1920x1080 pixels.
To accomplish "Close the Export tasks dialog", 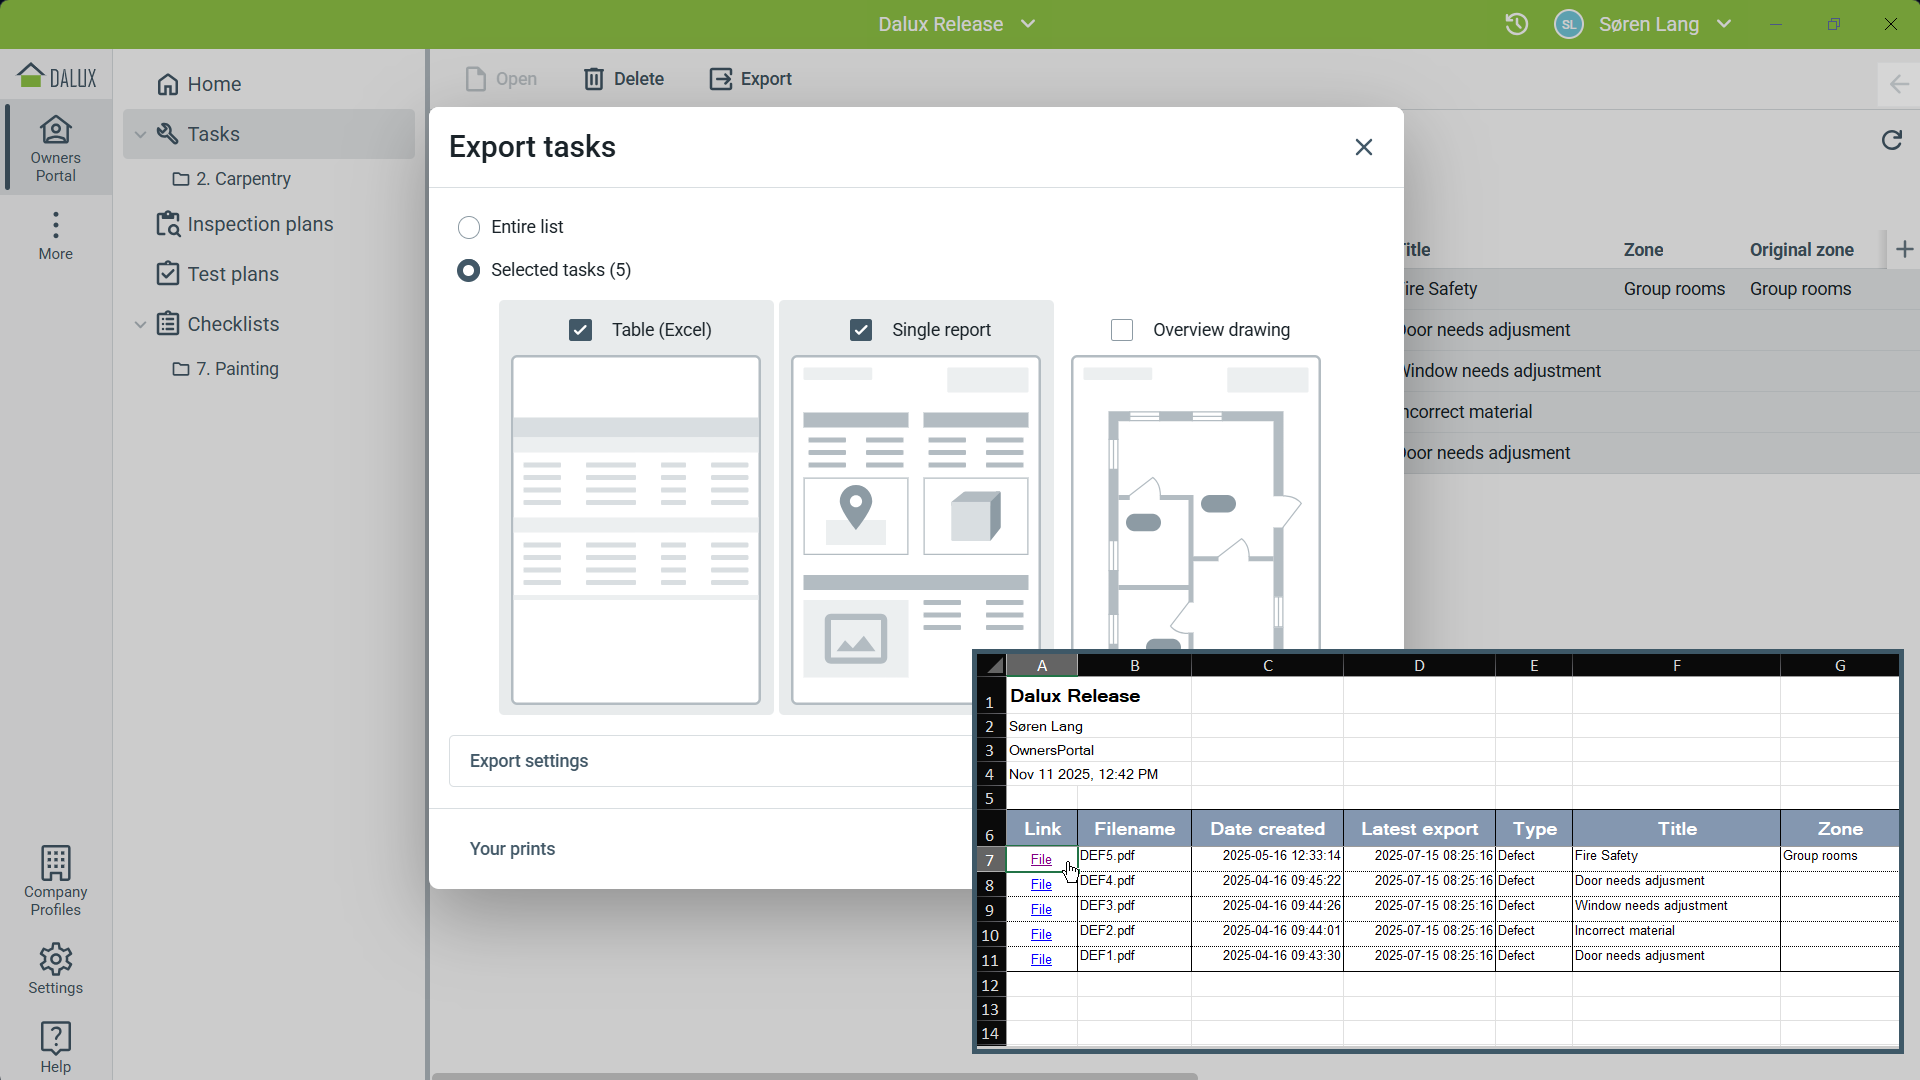I will pyautogui.click(x=1364, y=147).
